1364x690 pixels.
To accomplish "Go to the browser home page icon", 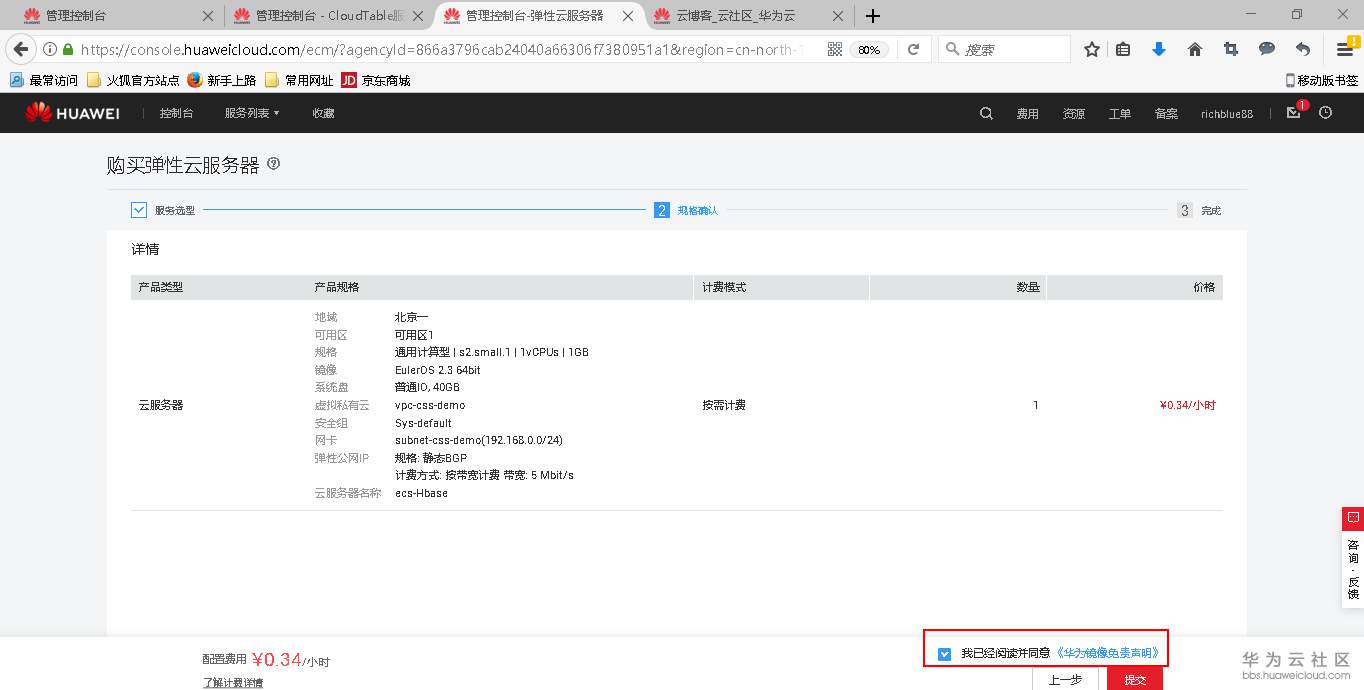I will [1194, 49].
